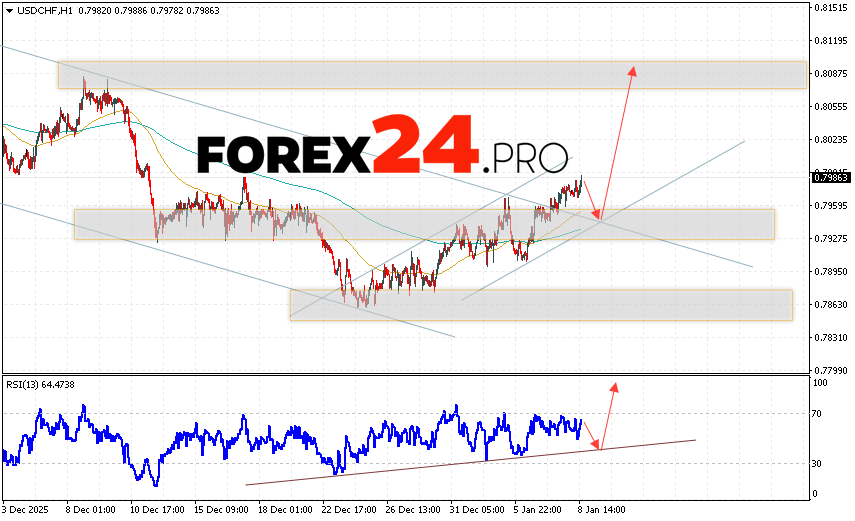This screenshot has width=855, height=521.
Task: Open the USDCHF chart dropdown triangle
Action: pyautogui.click(x=9, y=11)
